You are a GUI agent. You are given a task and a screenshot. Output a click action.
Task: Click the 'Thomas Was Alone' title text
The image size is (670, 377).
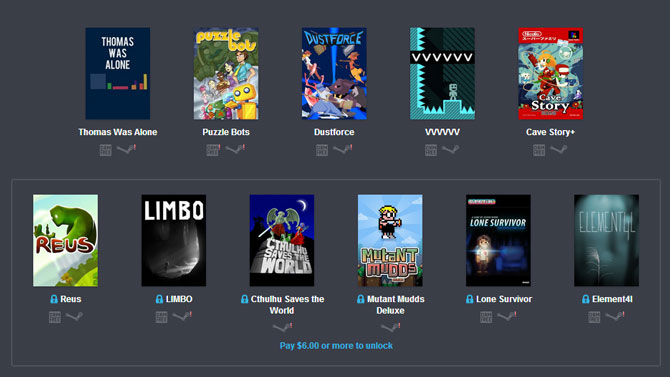(x=118, y=132)
